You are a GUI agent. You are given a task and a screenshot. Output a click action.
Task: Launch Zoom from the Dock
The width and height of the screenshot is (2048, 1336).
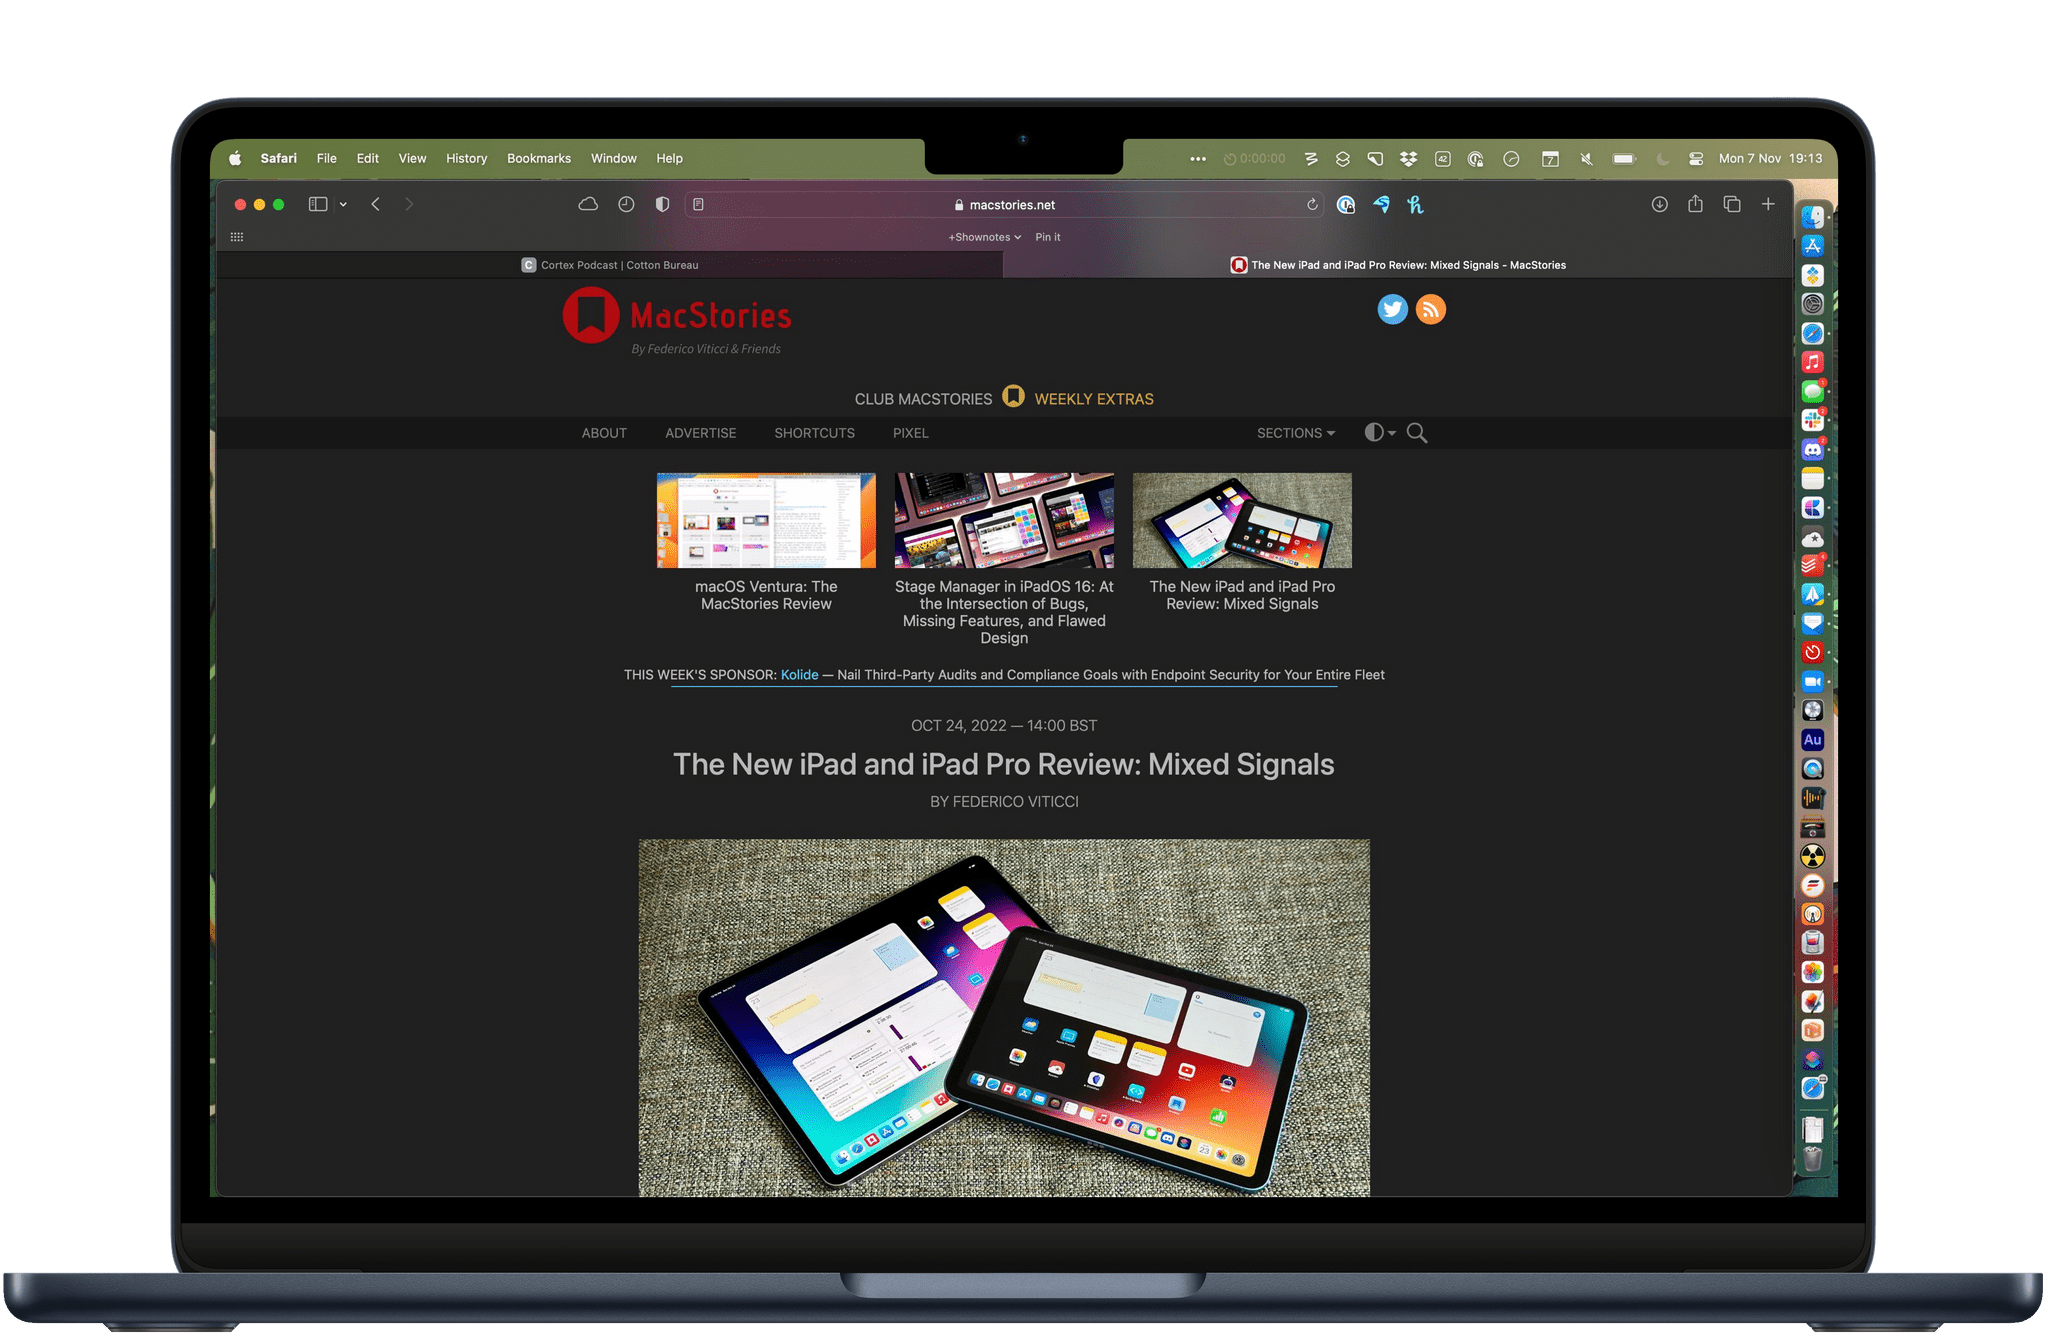[1812, 682]
